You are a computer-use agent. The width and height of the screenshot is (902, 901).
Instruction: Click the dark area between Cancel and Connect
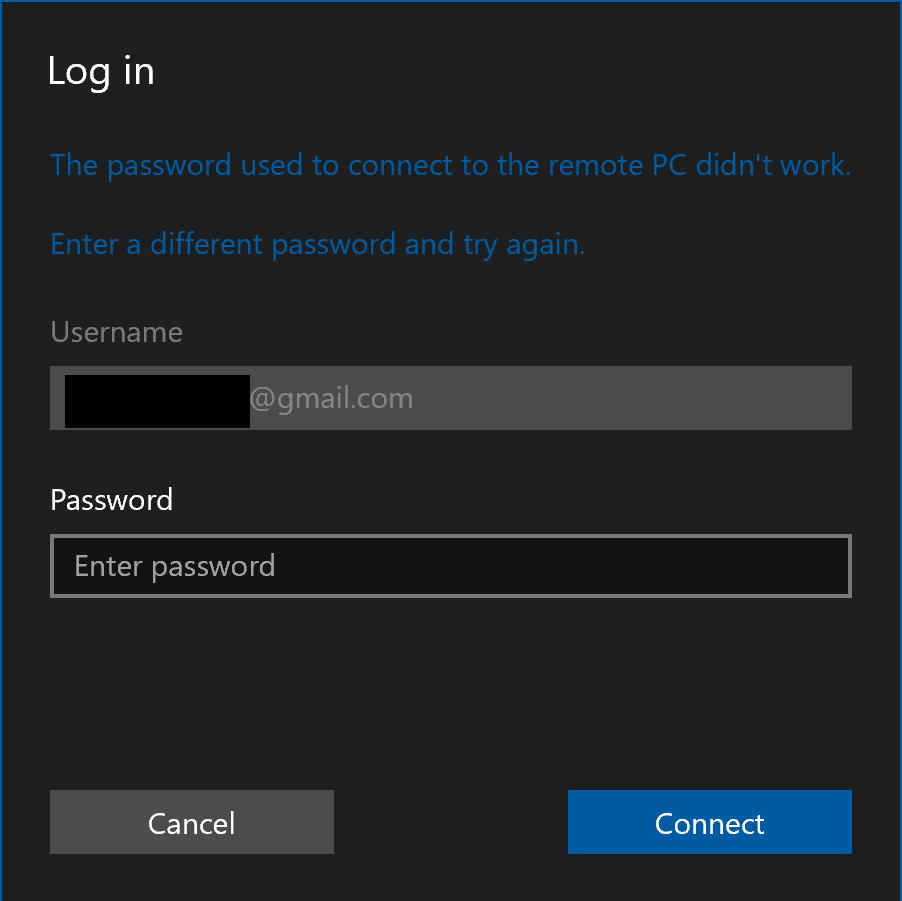click(450, 822)
